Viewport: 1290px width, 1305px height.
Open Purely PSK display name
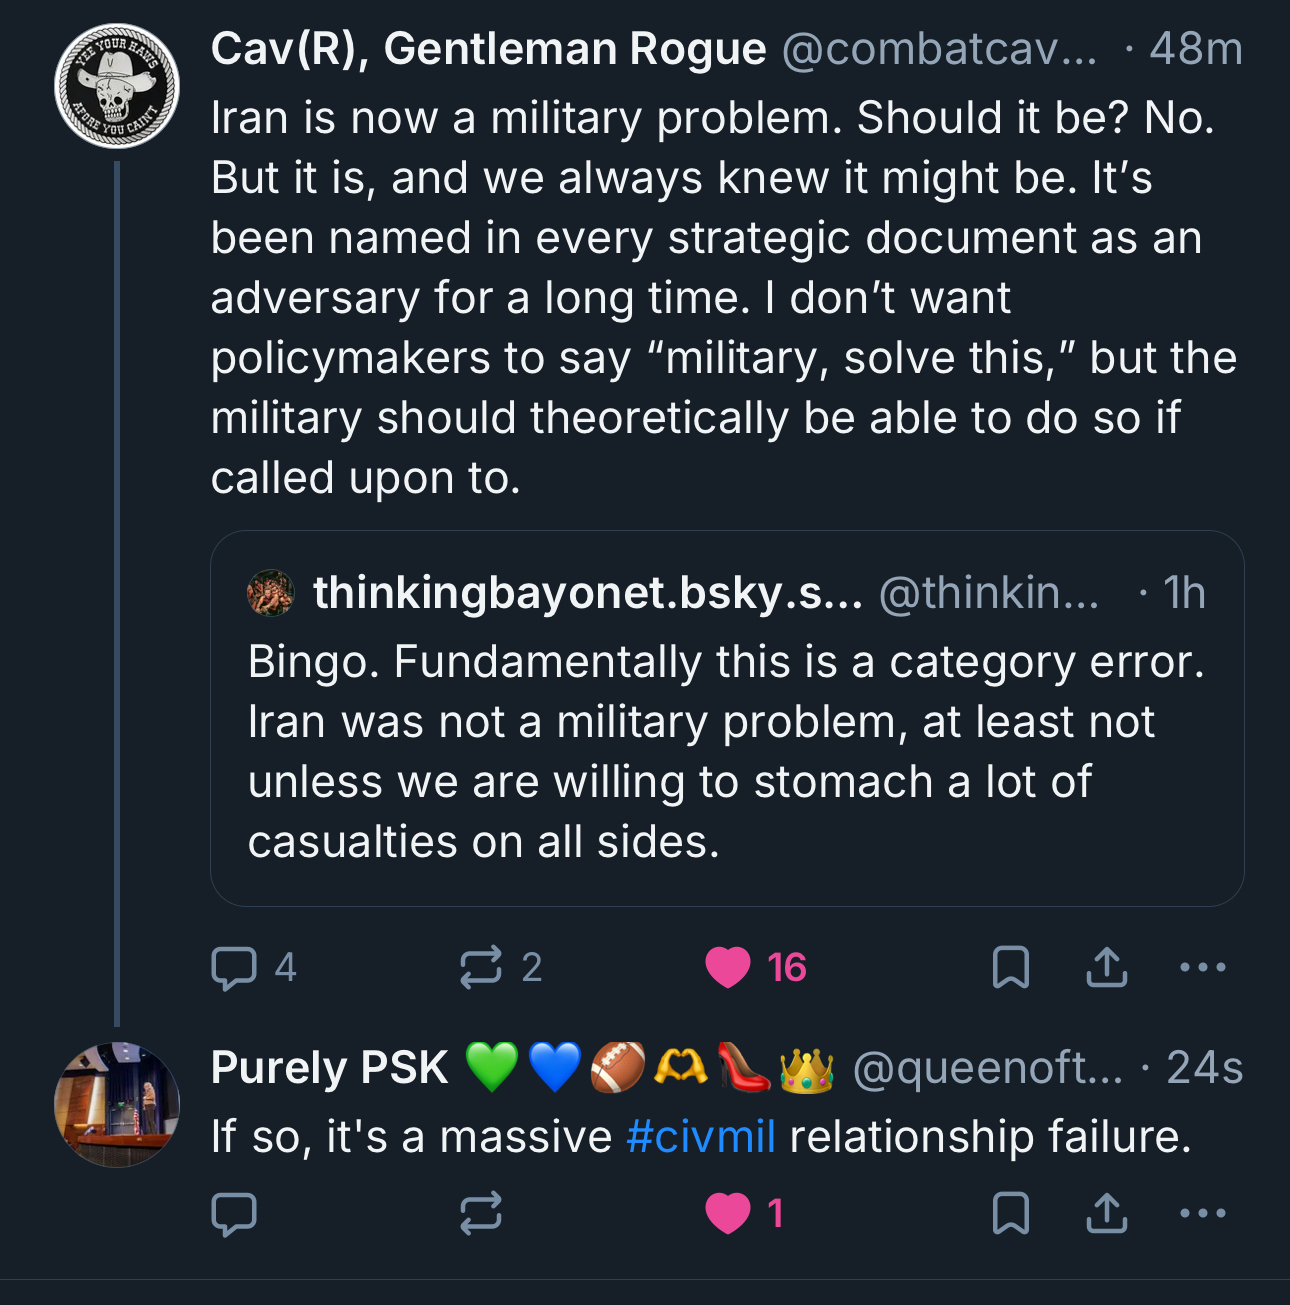point(329,1068)
